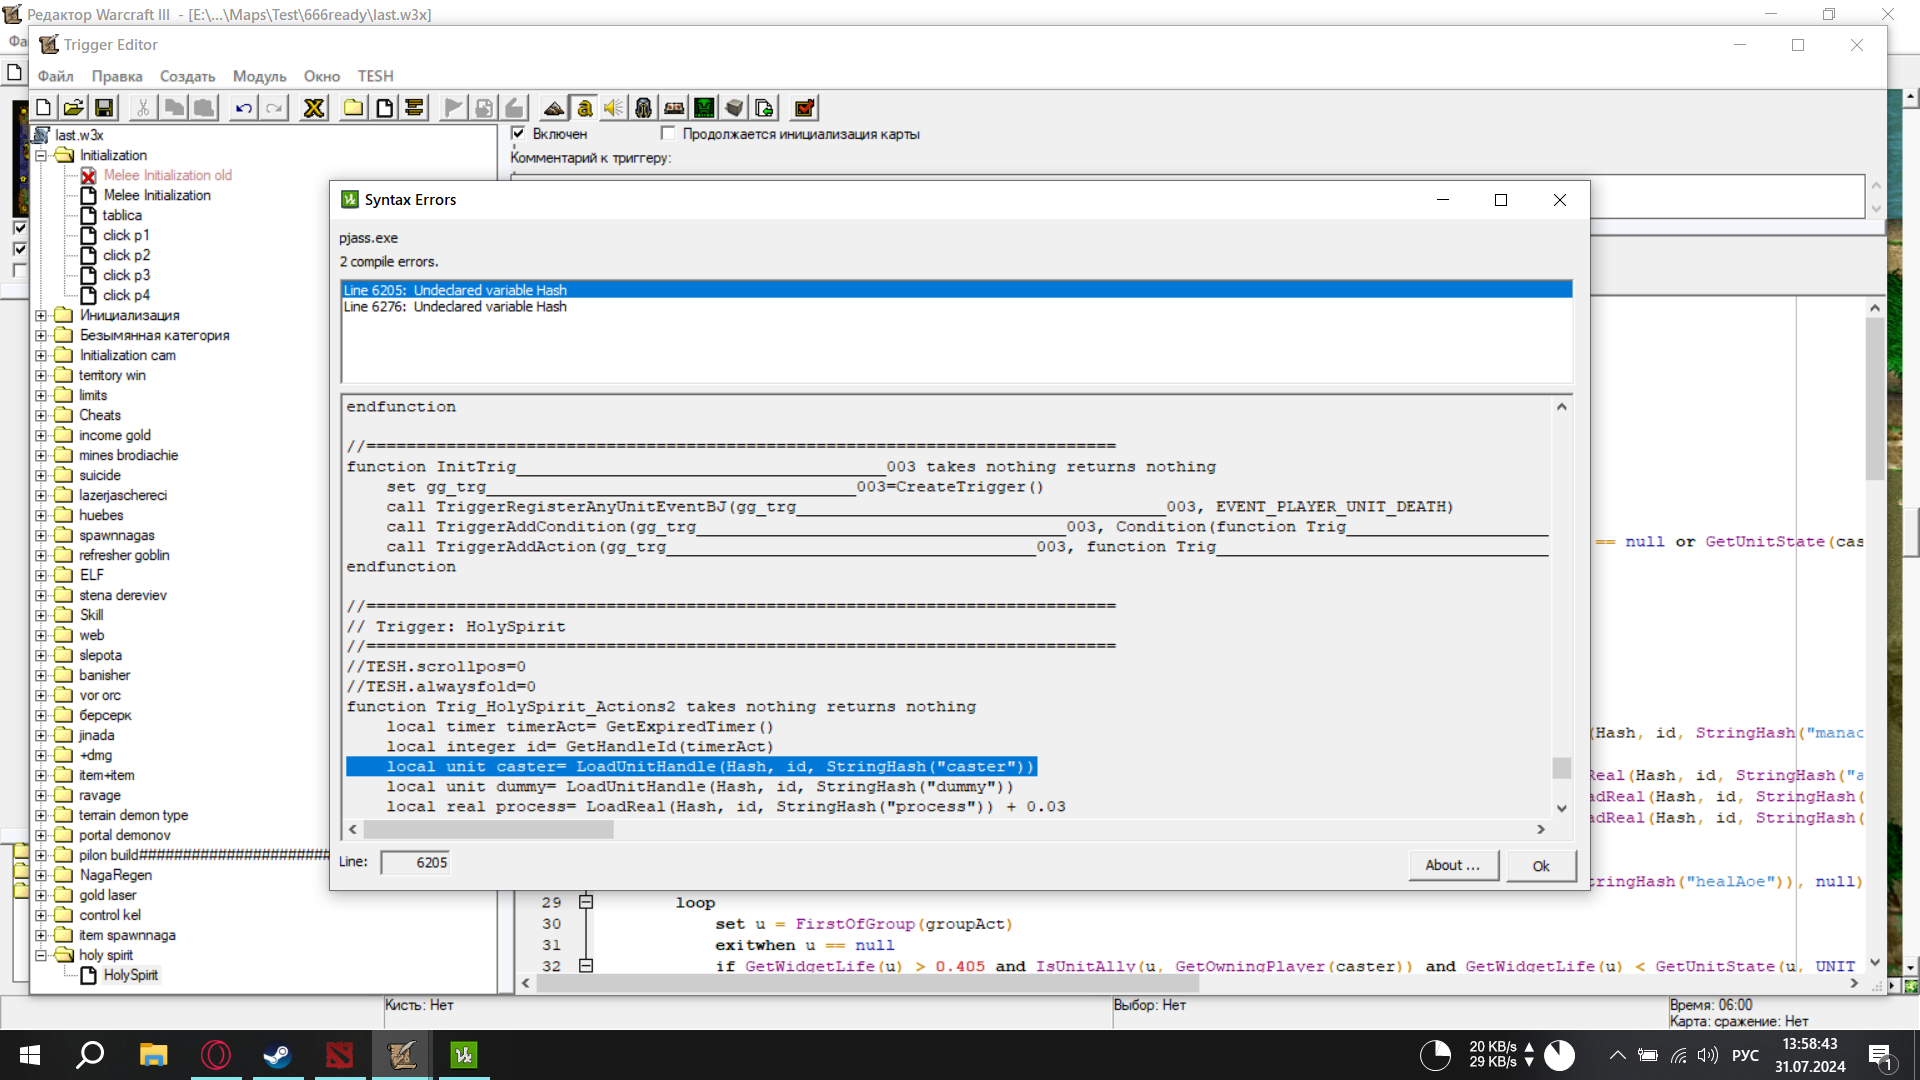The height and width of the screenshot is (1080, 1920).
Task: Open the Object Editor helmet icon
Action: point(643,108)
